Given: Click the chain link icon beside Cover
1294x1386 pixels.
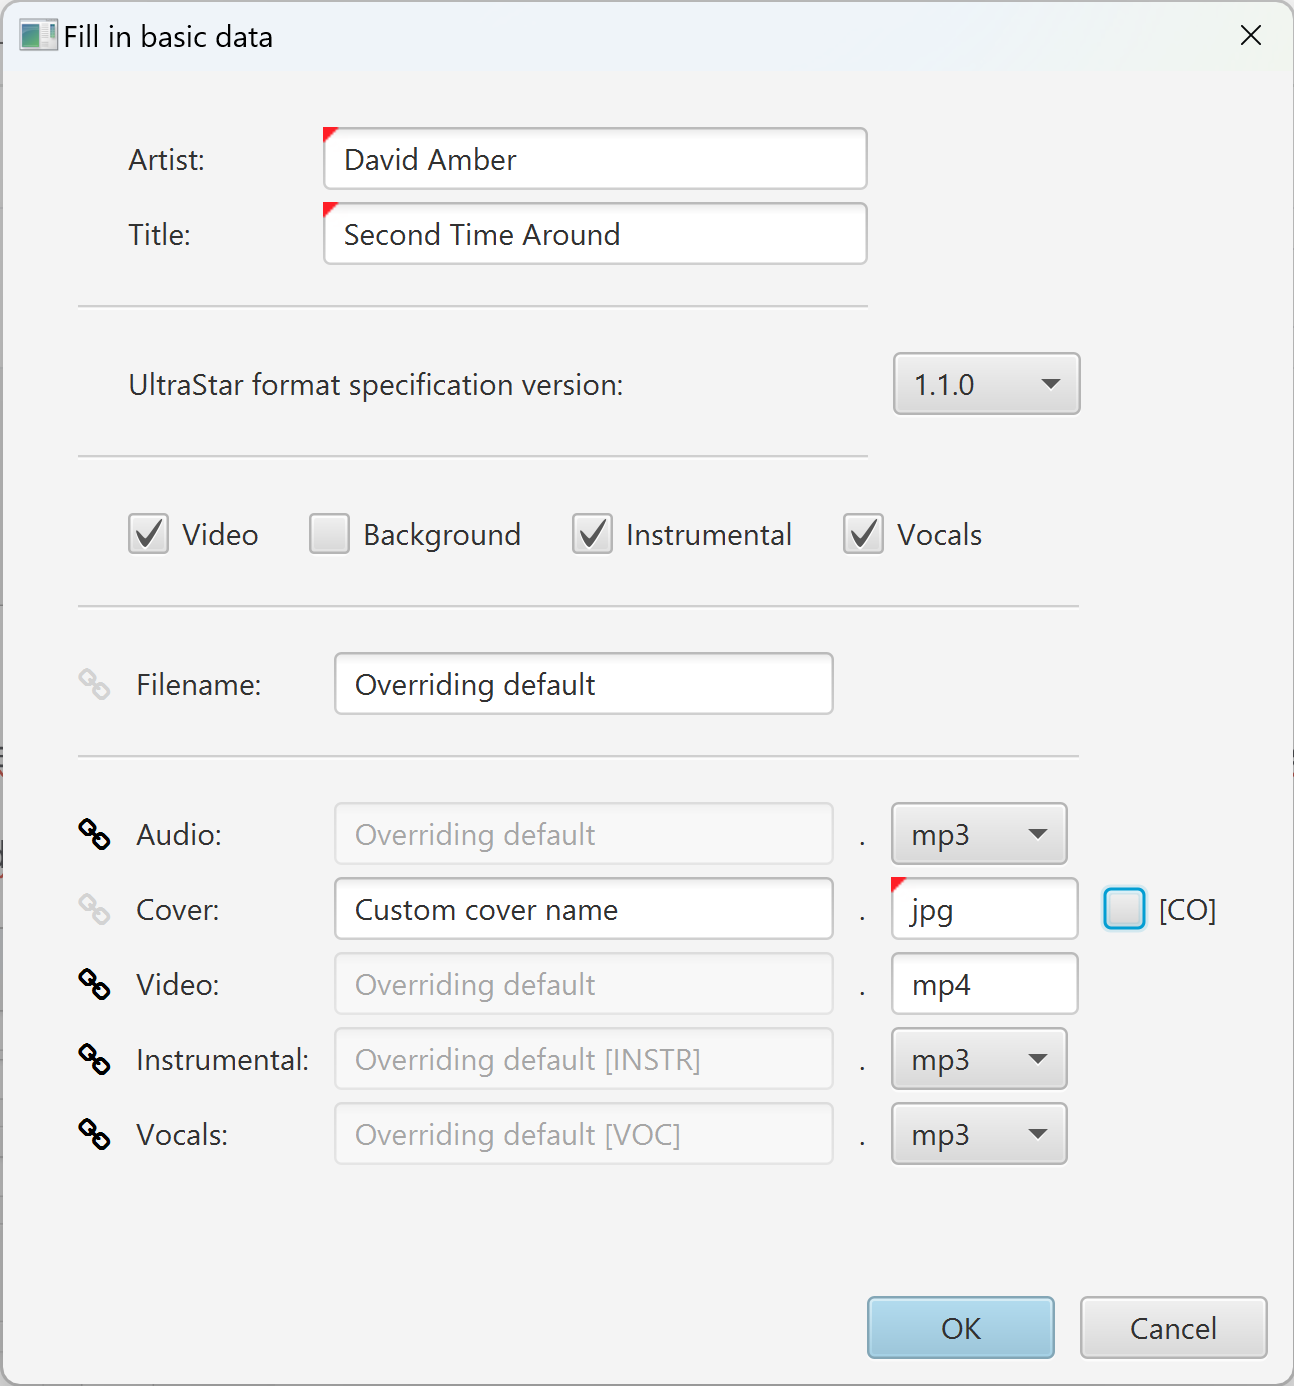Looking at the screenshot, I should point(94,909).
